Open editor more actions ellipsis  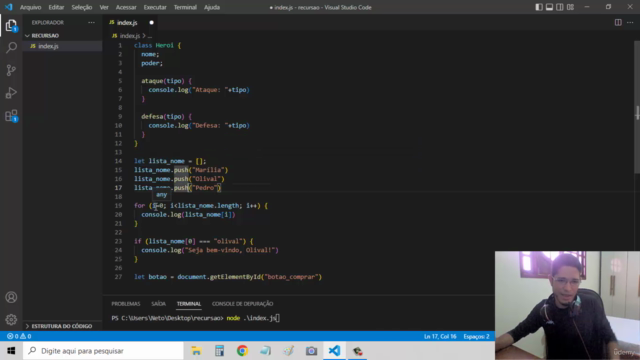[x=630, y=22]
